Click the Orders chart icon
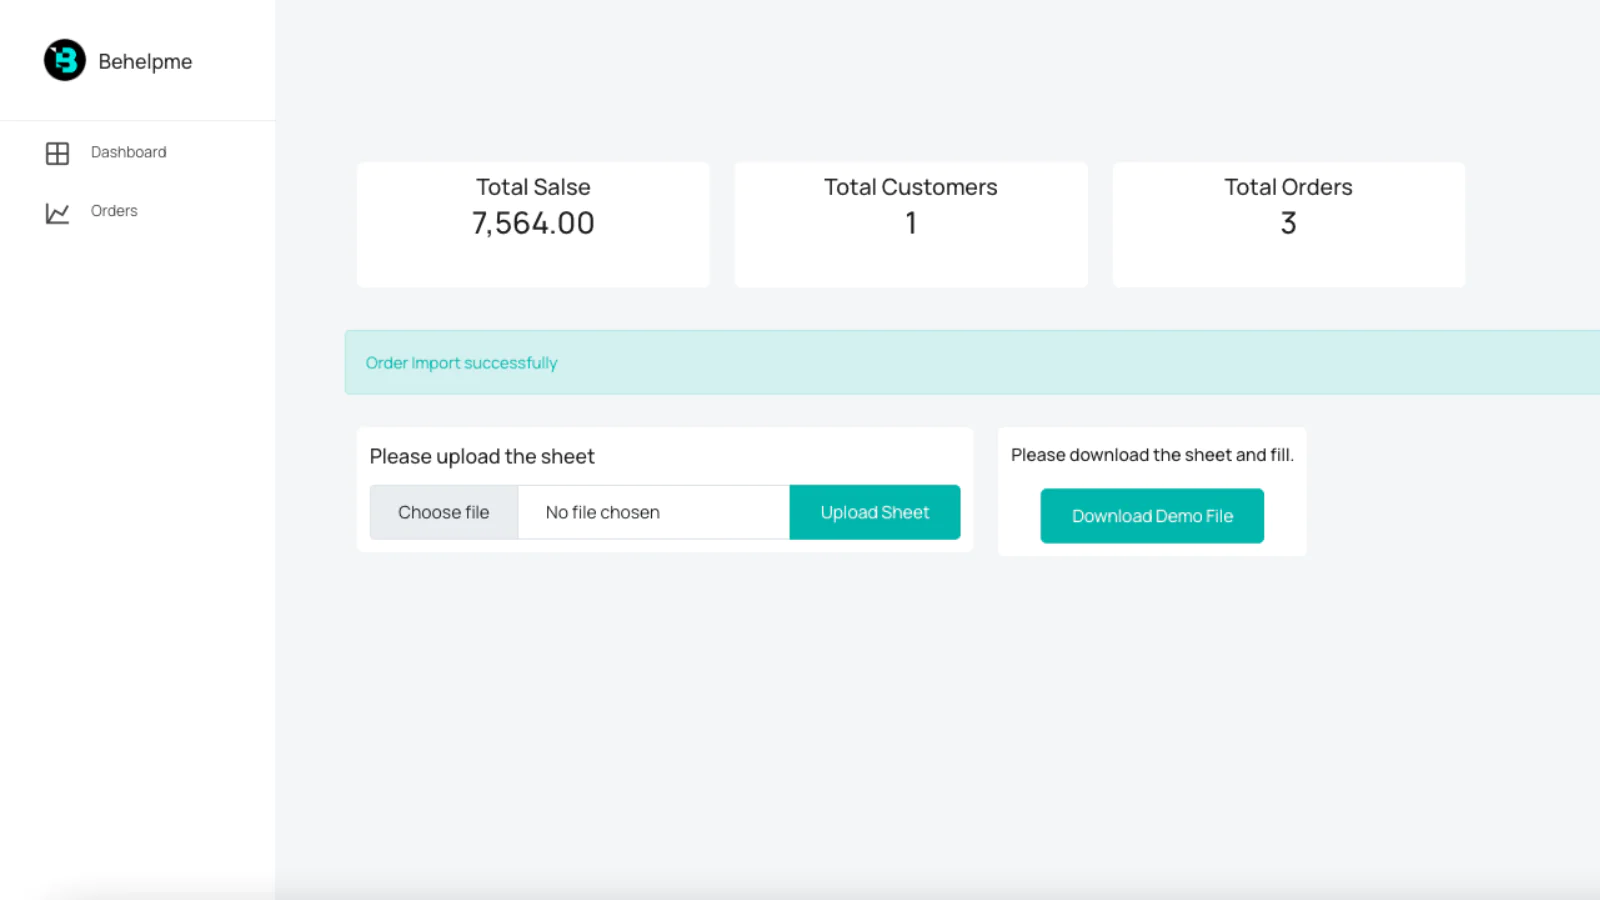This screenshot has height=900, width=1600. [57, 213]
